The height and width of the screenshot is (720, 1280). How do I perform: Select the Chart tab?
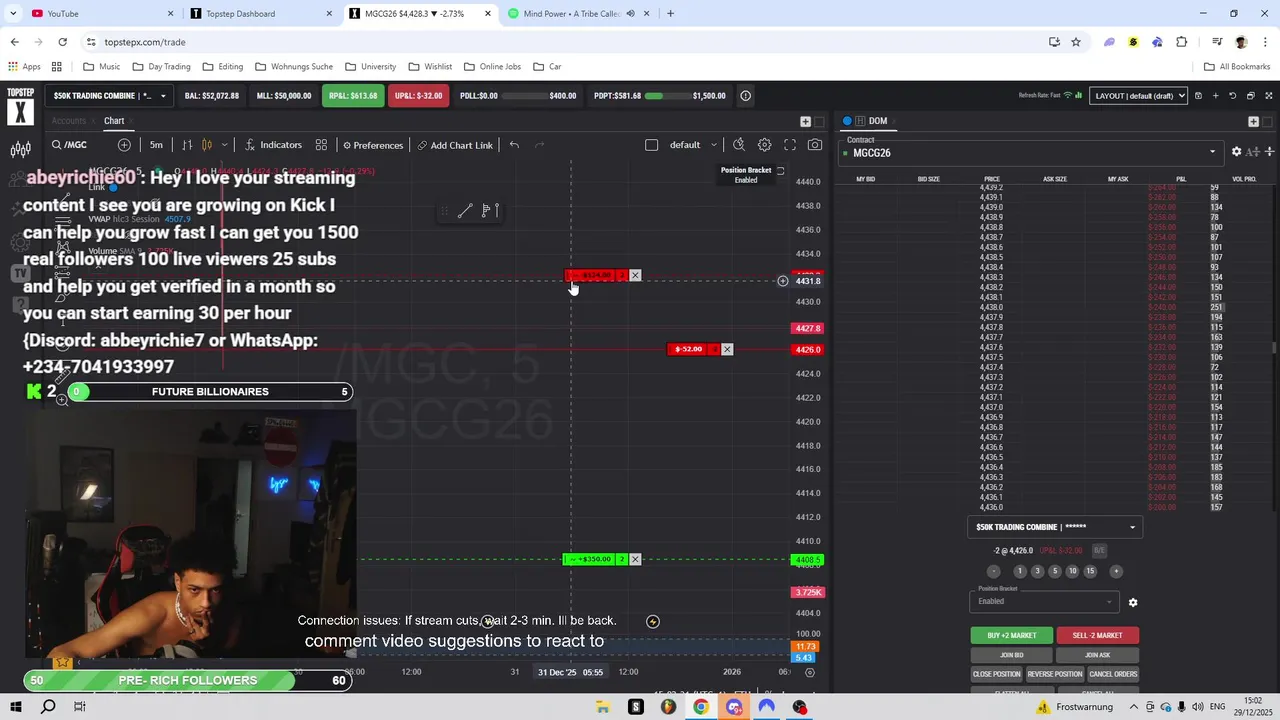[114, 121]
